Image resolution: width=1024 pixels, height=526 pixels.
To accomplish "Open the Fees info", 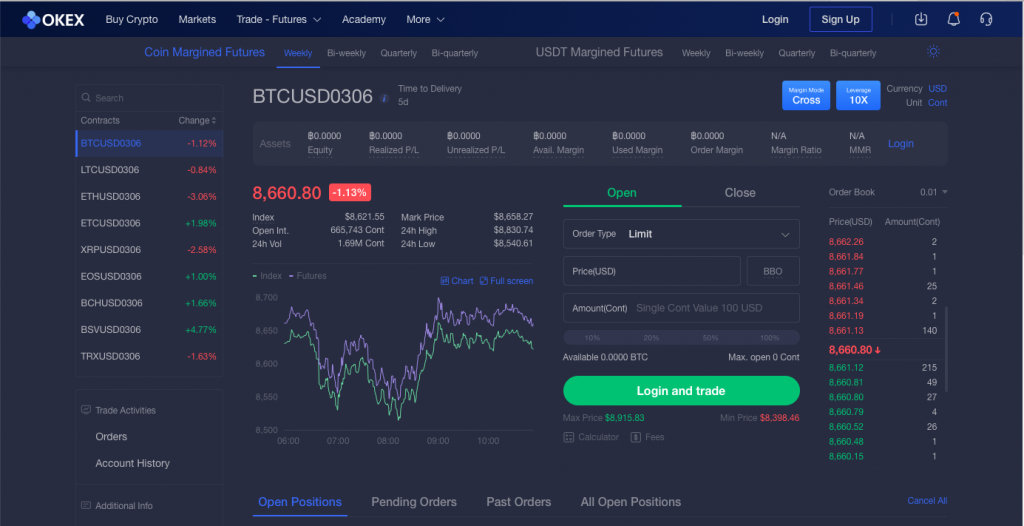I will point(648,437).
